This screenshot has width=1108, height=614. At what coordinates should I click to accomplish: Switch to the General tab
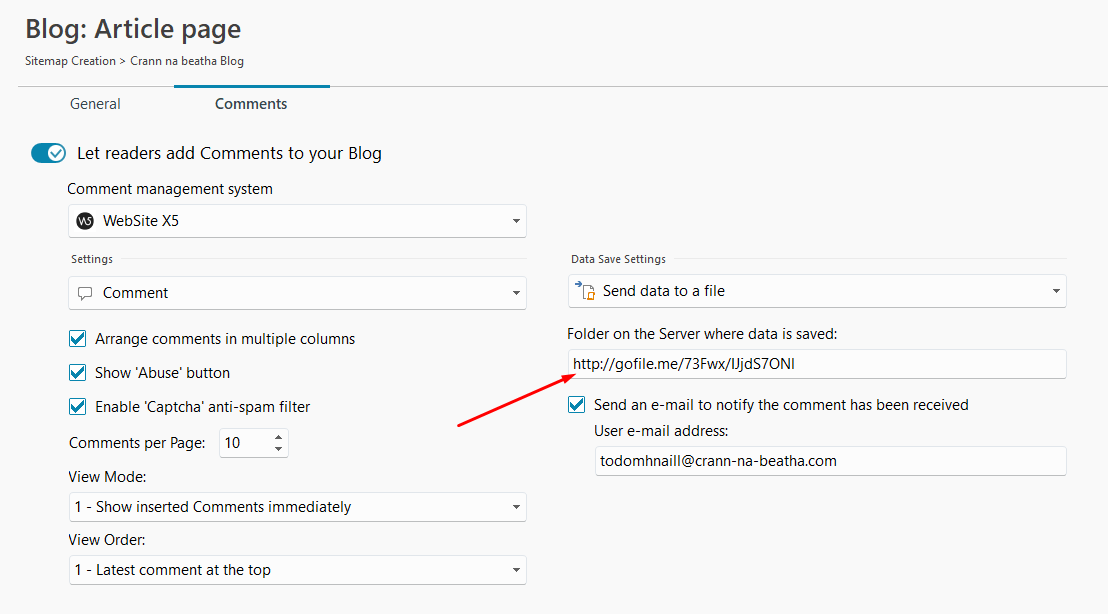(x=95, y=104)
